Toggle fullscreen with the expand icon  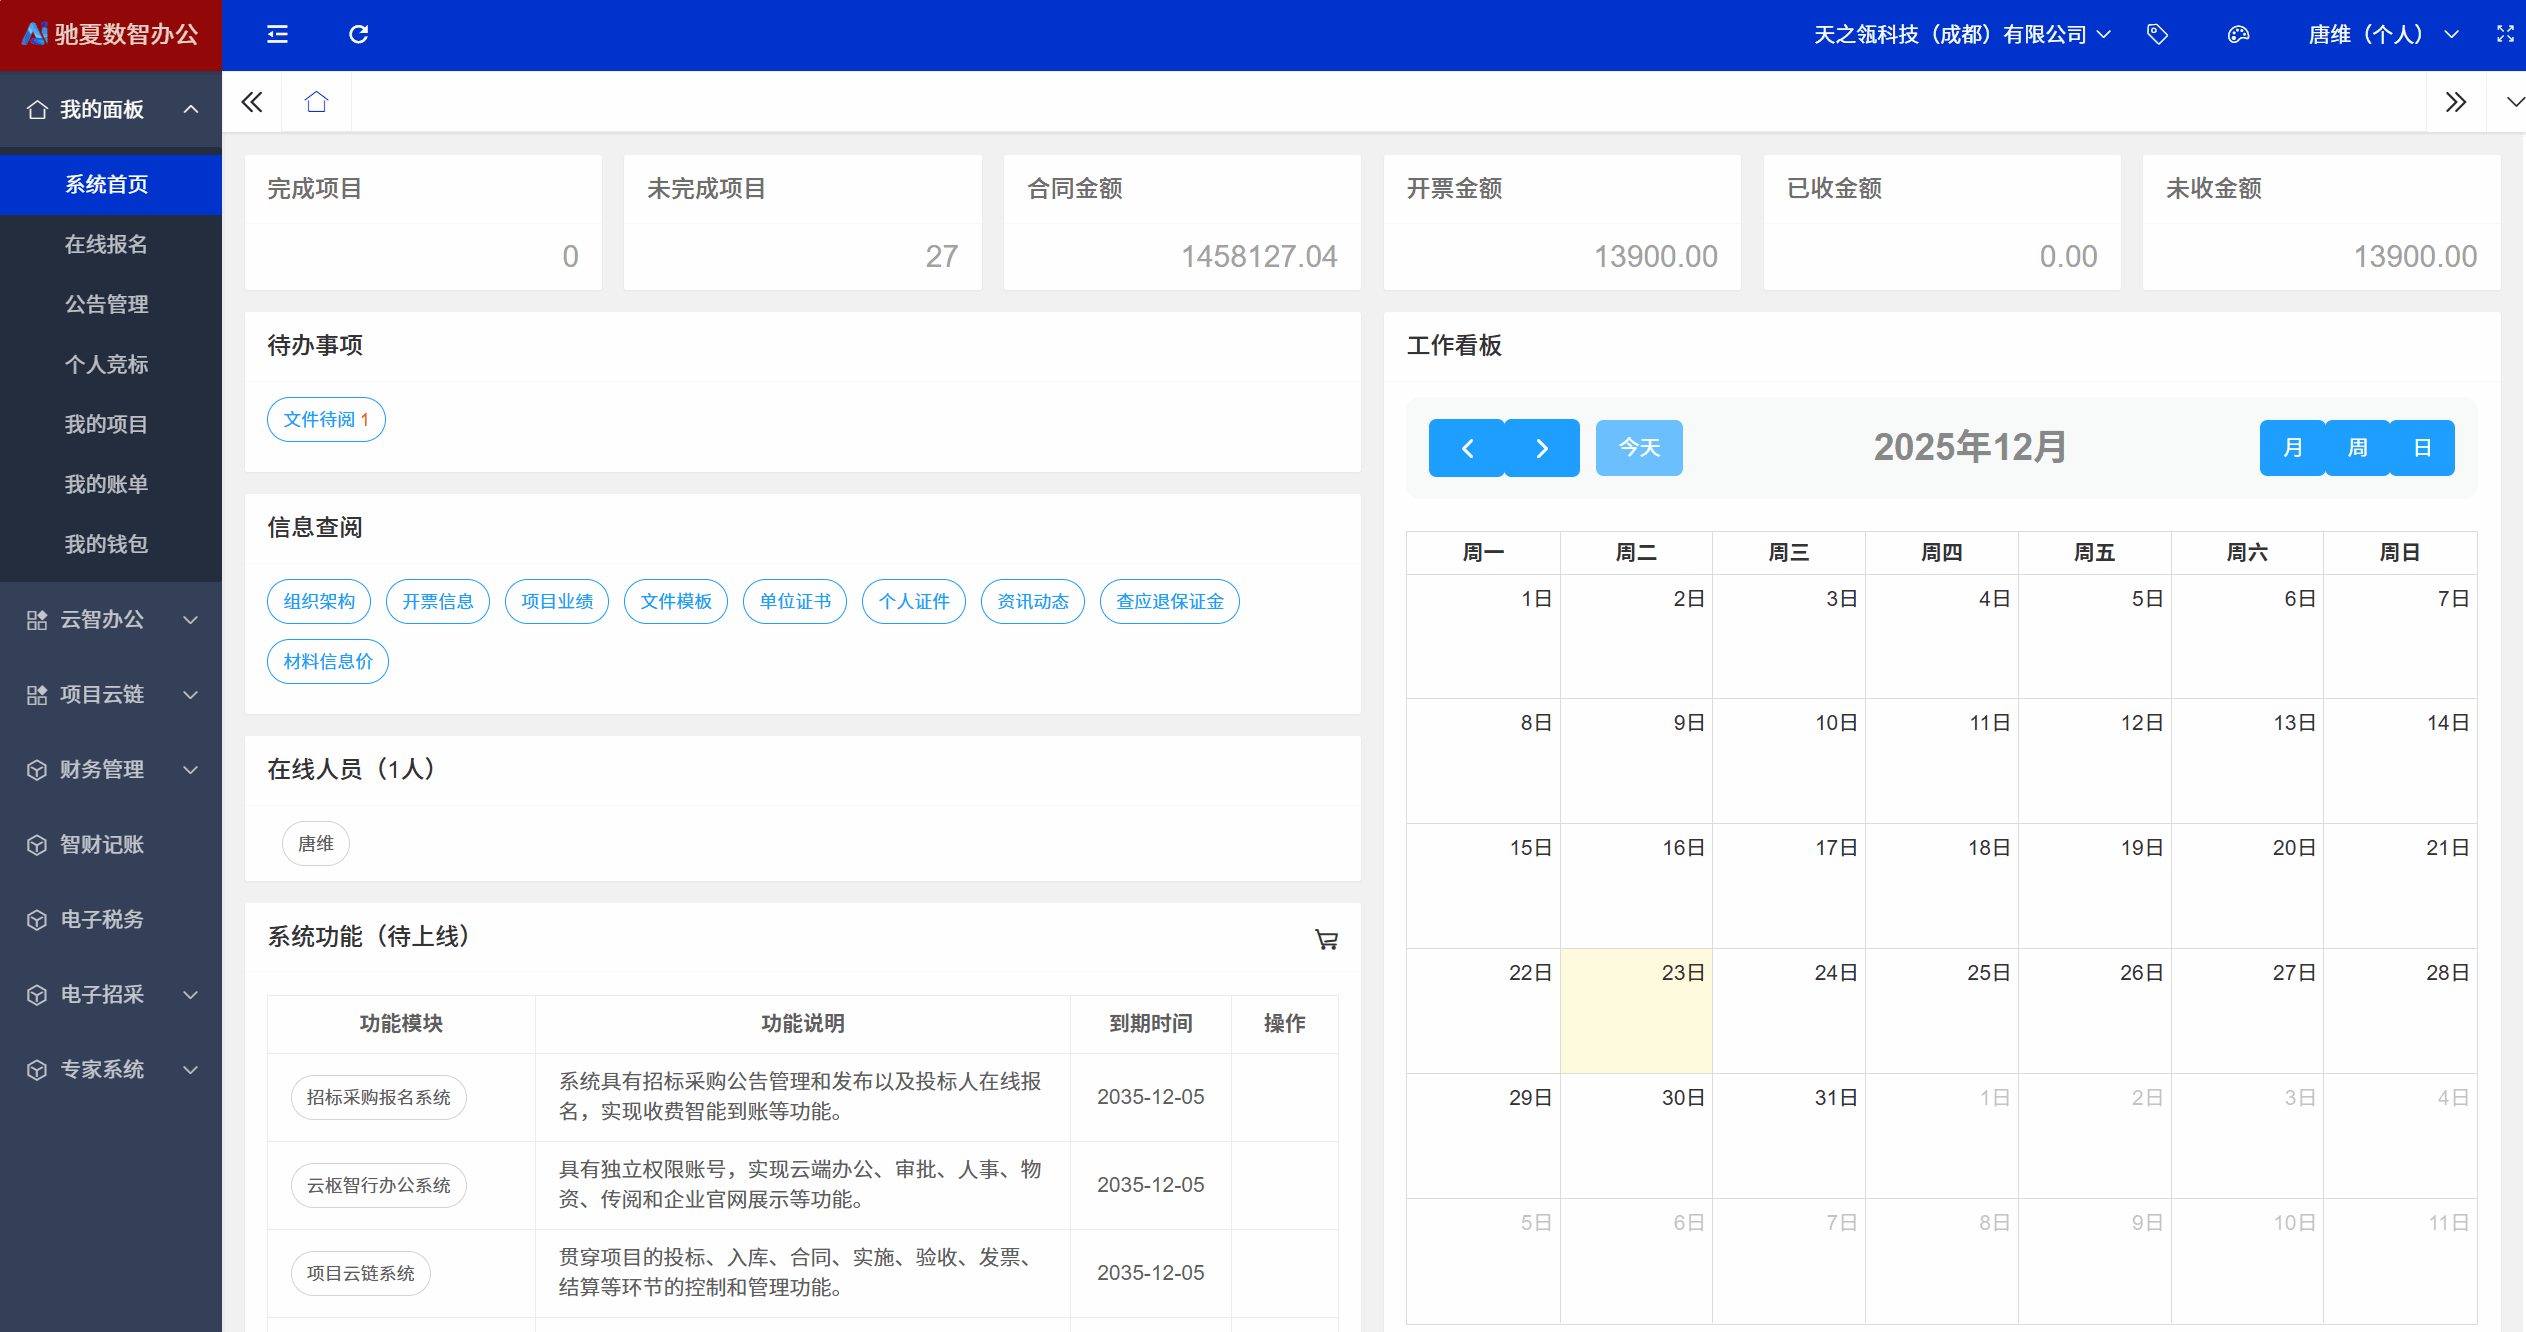coord(2504,34)
